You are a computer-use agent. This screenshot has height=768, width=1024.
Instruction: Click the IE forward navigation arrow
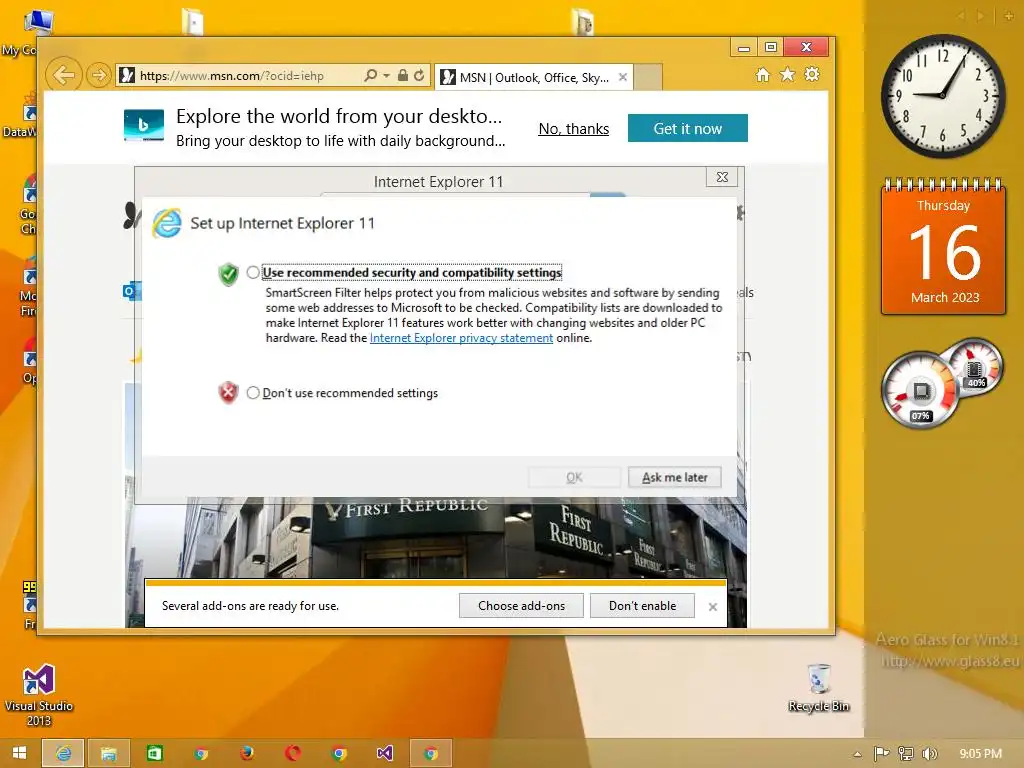(99, 75)
